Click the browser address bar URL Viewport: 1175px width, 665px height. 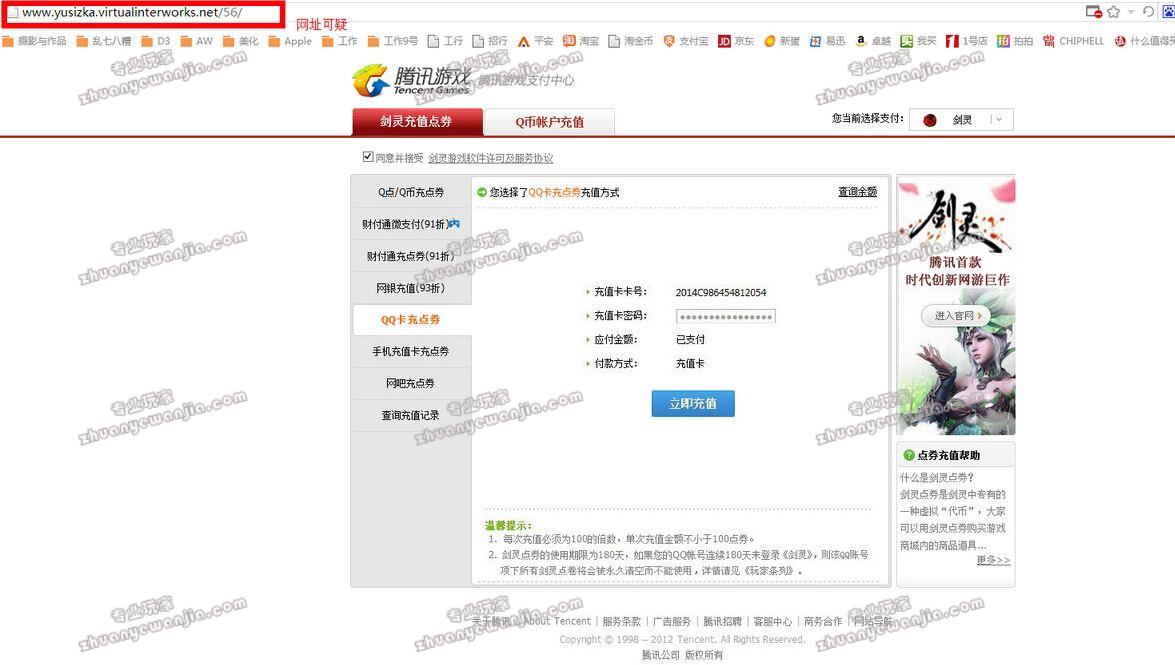132,13
